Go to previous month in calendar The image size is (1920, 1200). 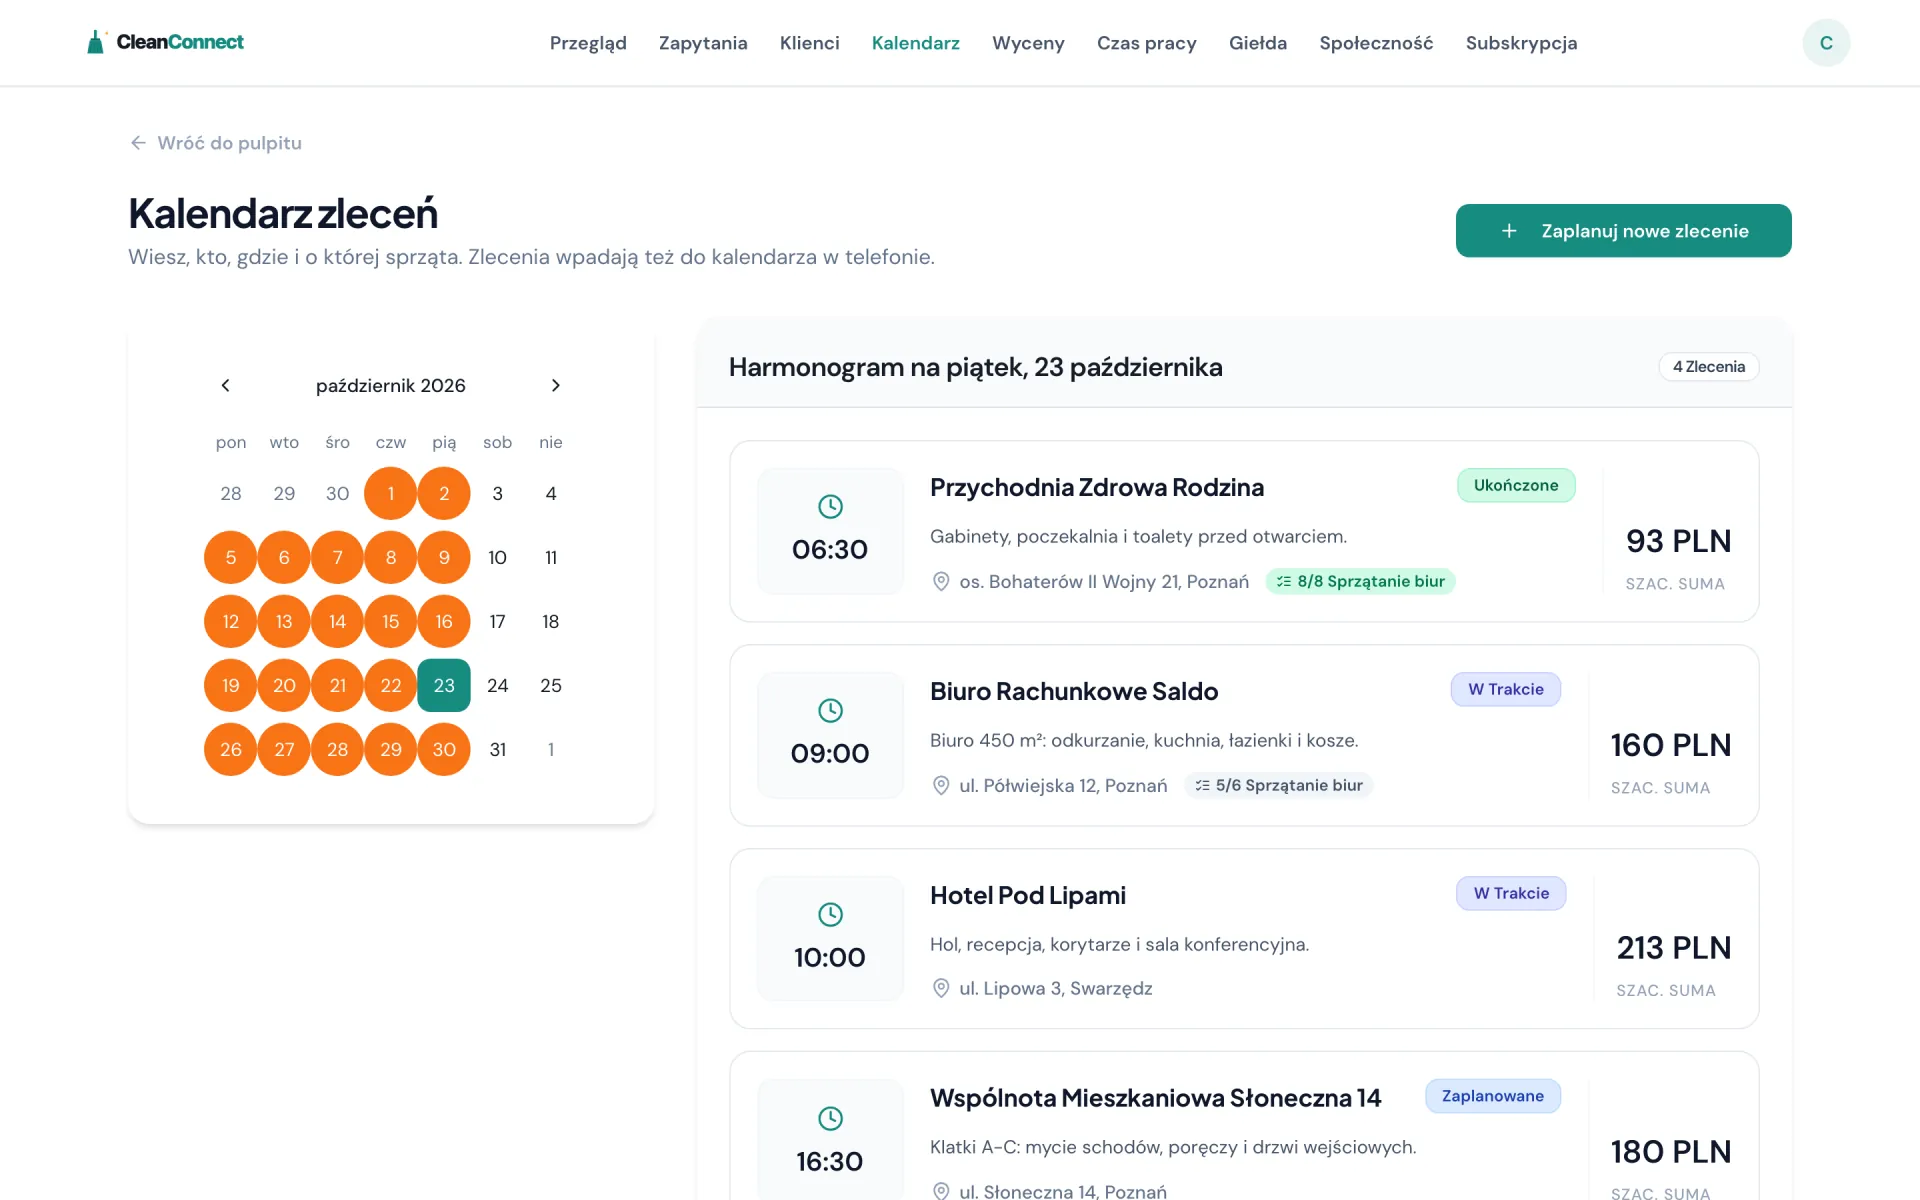point(226,386)
